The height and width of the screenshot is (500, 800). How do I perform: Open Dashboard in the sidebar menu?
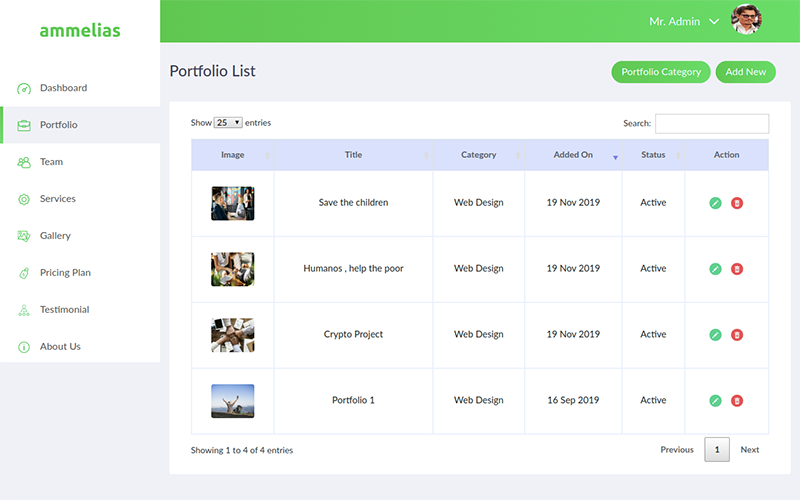click(x=80, y=88)
